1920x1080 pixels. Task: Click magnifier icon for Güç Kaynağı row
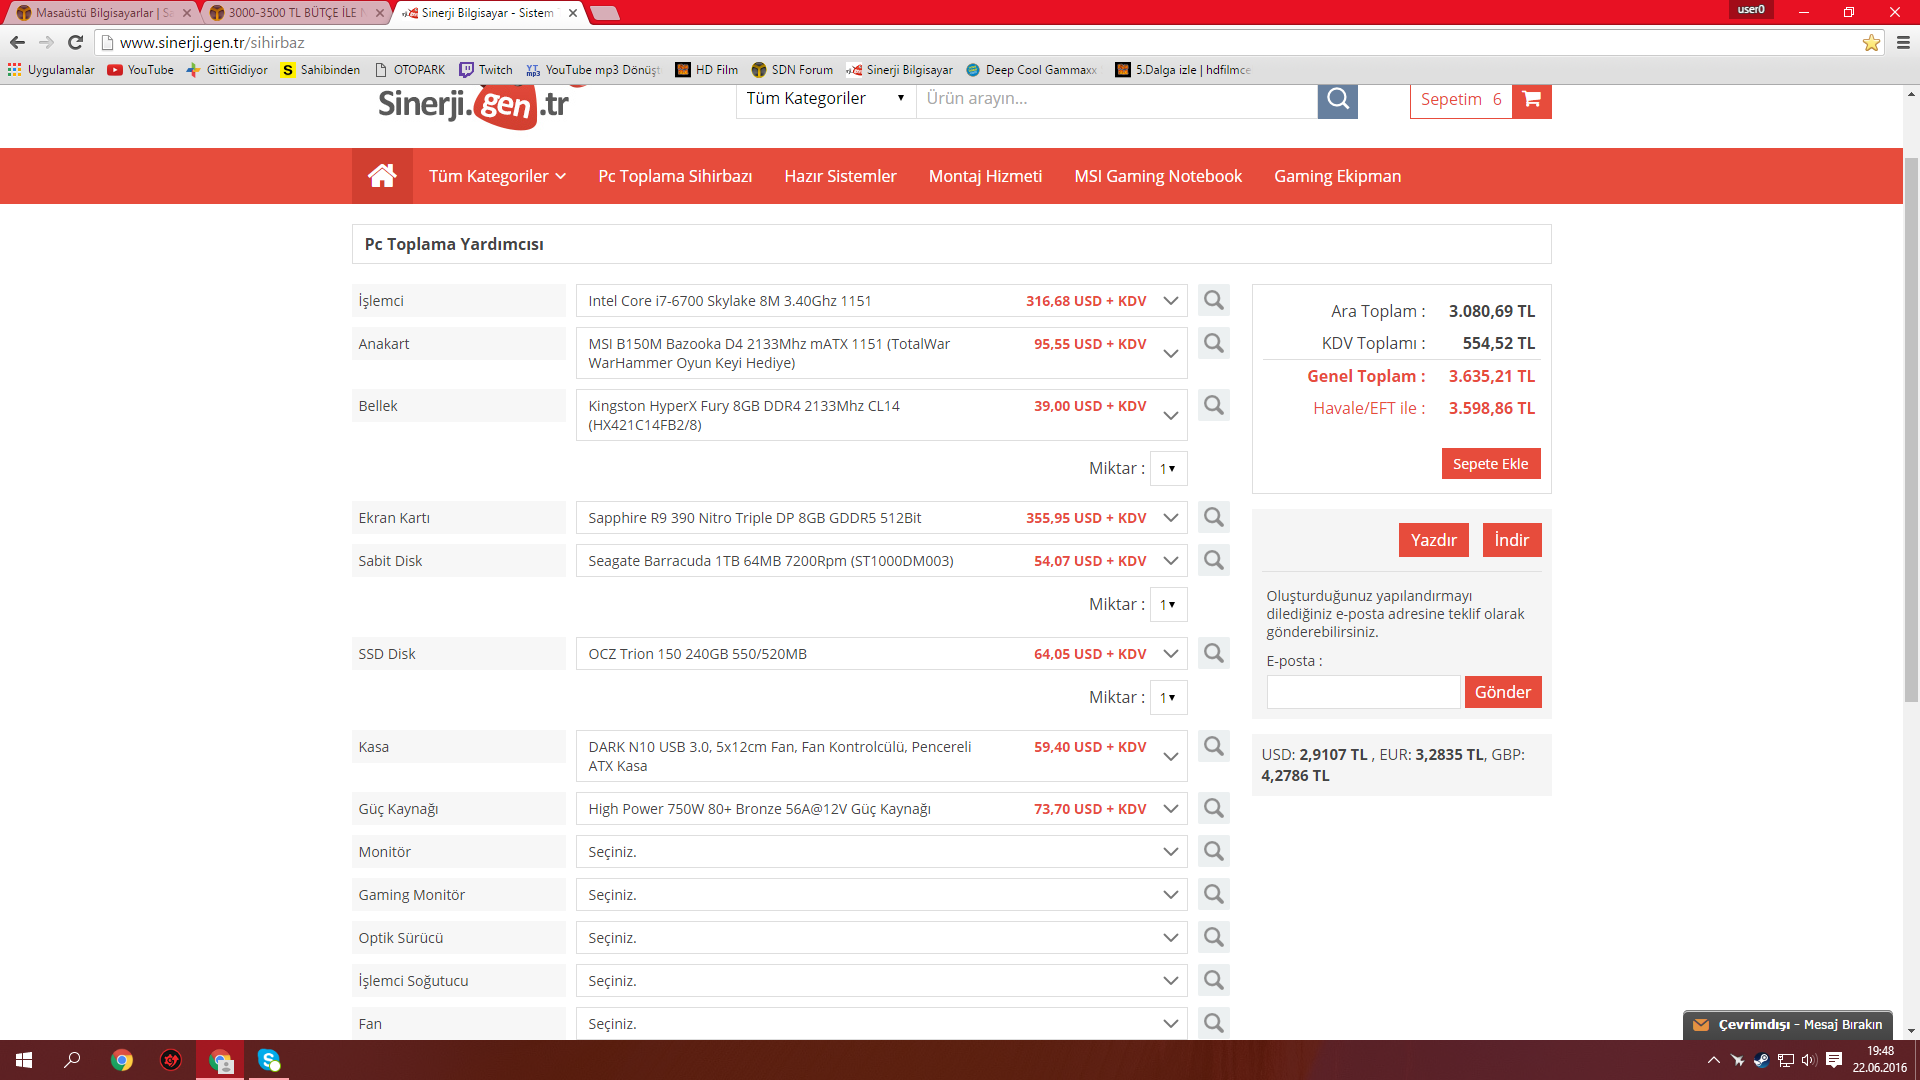1214,808
